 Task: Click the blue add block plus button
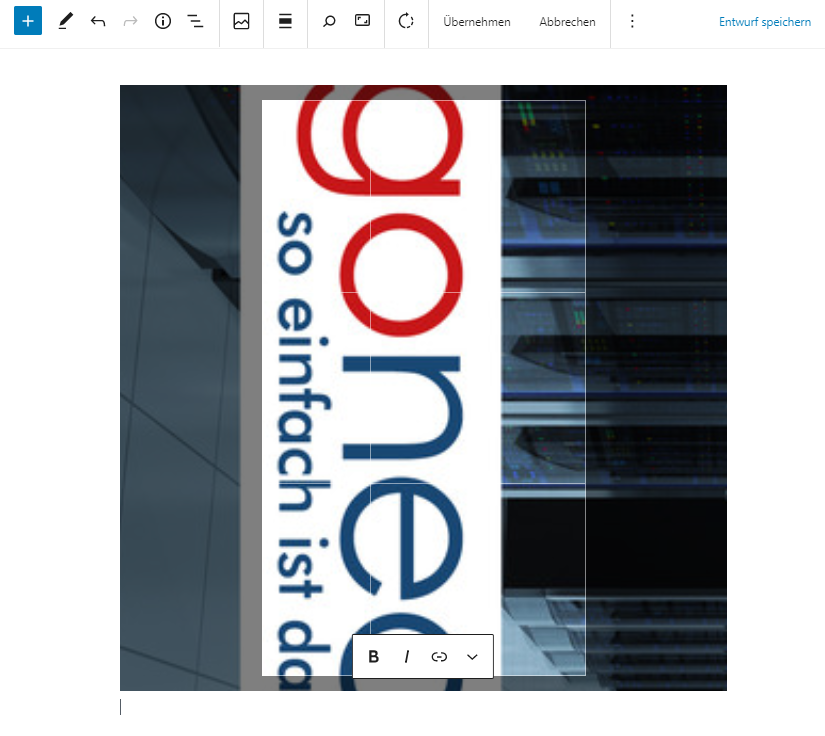[27, 21]
